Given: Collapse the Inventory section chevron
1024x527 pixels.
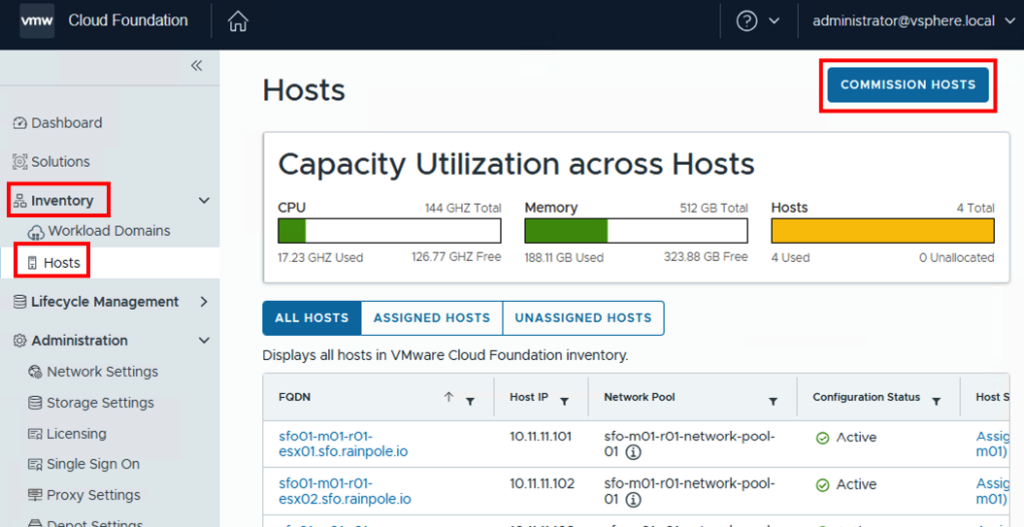Looking at the screenshot, I should point(204,200).
